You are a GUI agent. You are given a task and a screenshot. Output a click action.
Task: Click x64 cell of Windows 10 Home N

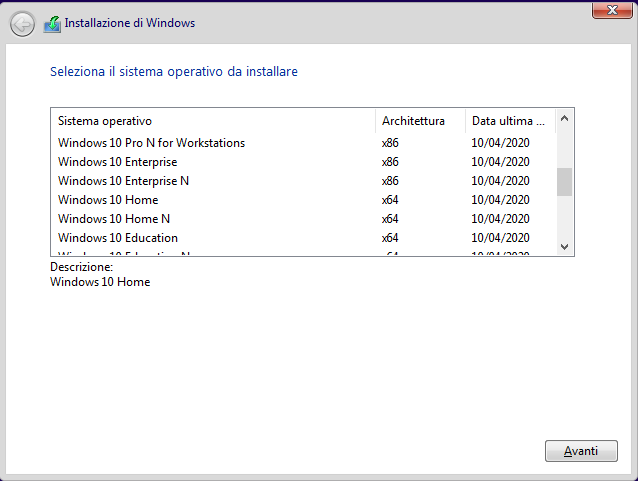(x=390, y=219)
